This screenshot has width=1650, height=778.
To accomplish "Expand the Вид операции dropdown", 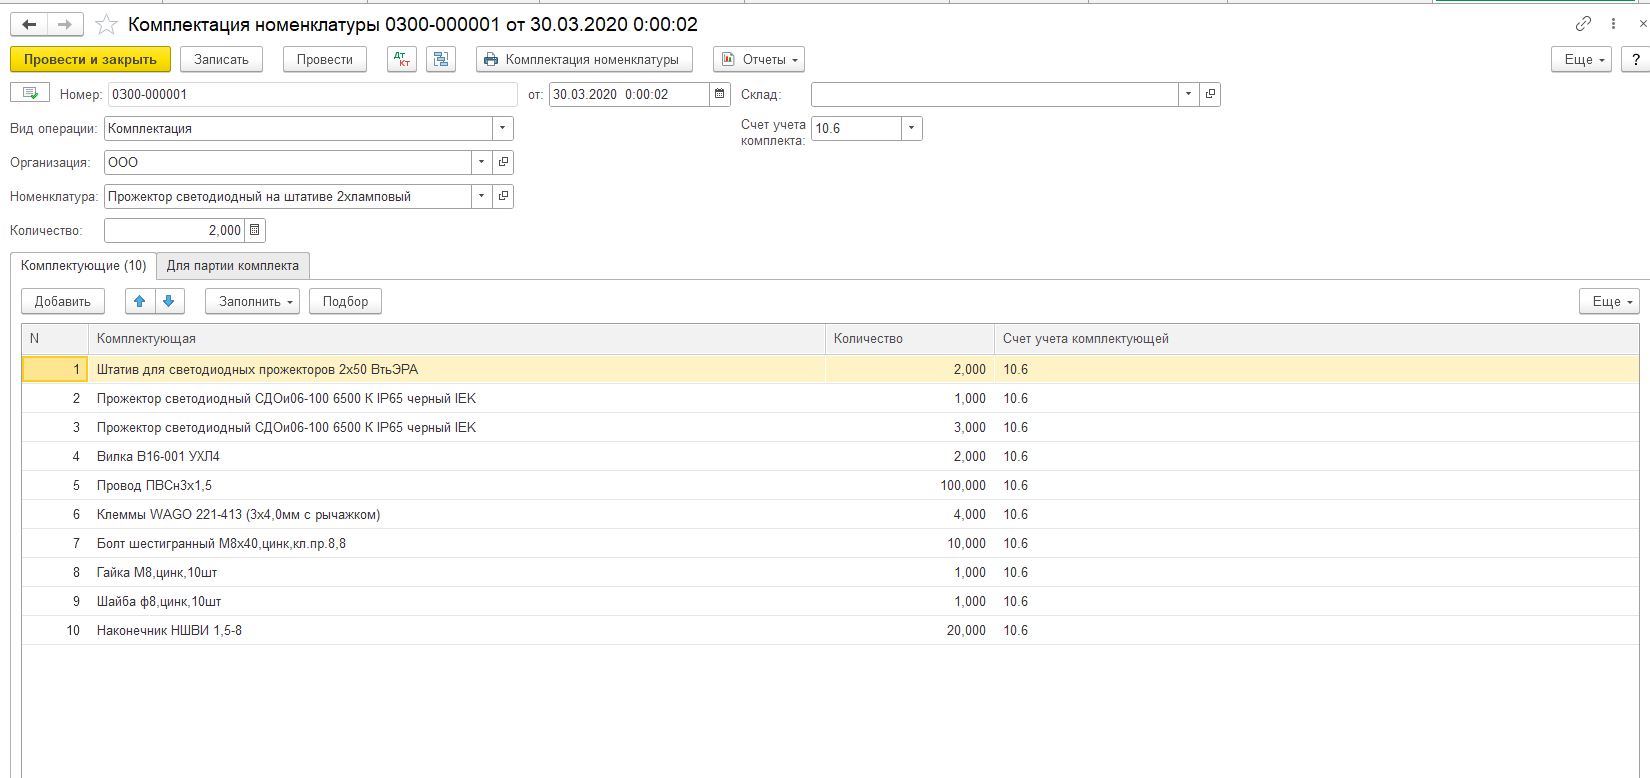I will [502, 128].
